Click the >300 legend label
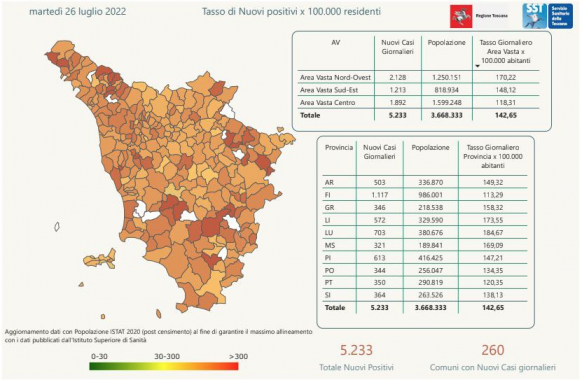582x380 pixels. [x=238, y=357]
